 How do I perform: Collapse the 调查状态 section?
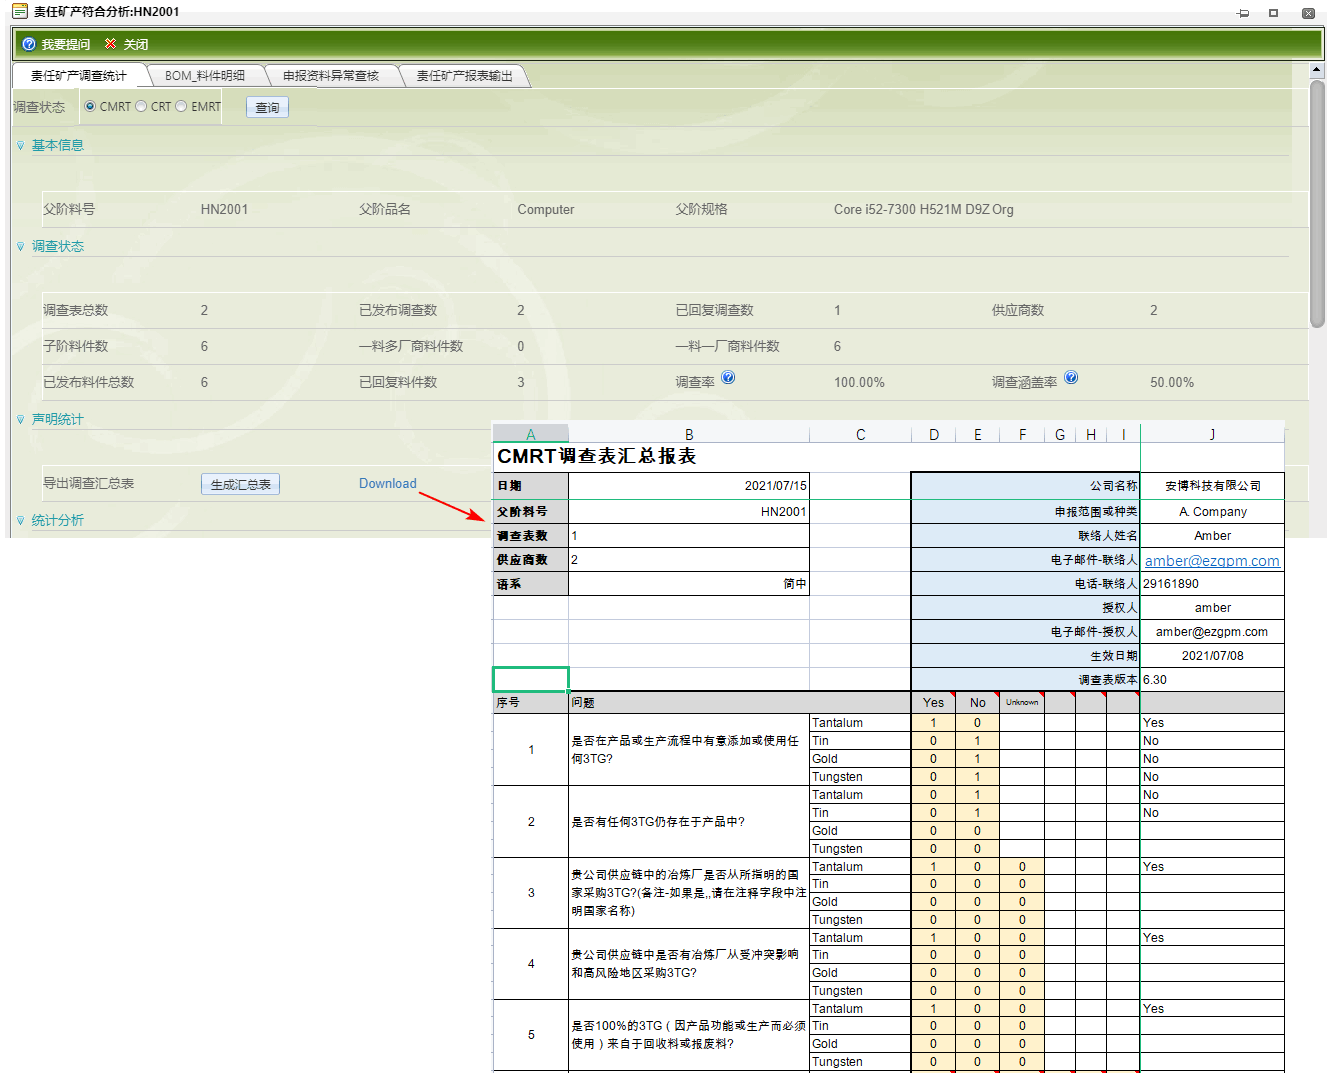[x=20, y=247]
